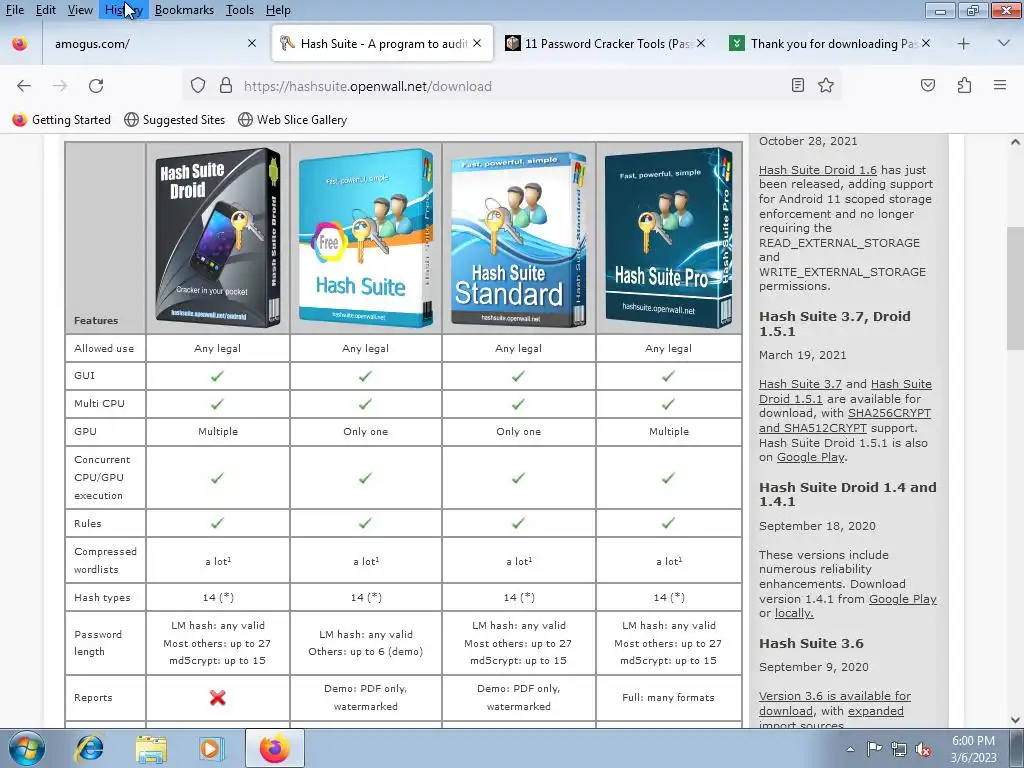Select the Hash Suite Pro box image

[669, 237]
